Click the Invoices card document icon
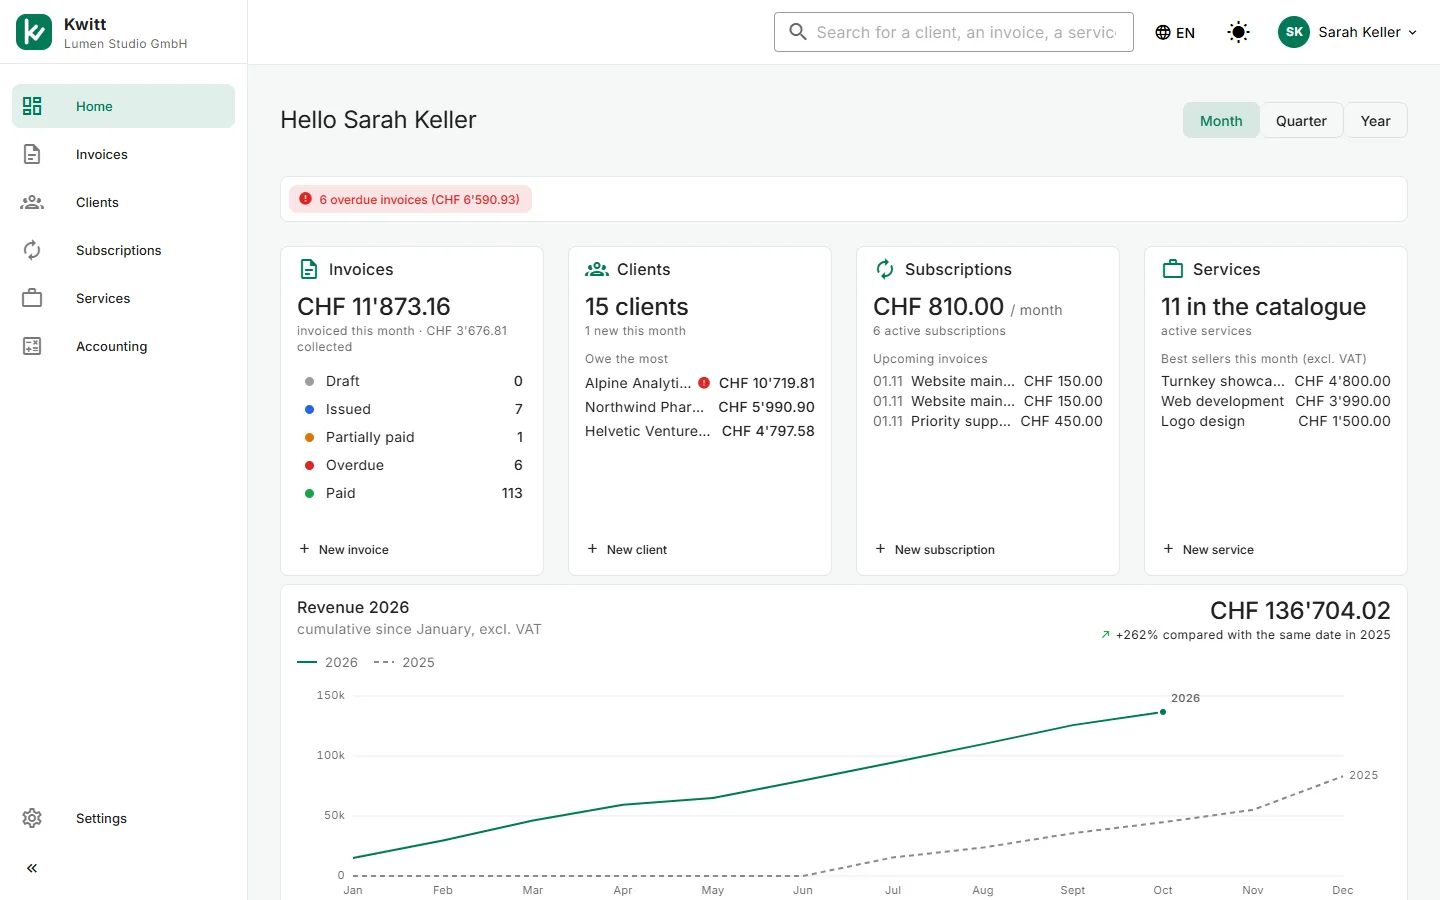1440x900 pixels. (309, 269)
